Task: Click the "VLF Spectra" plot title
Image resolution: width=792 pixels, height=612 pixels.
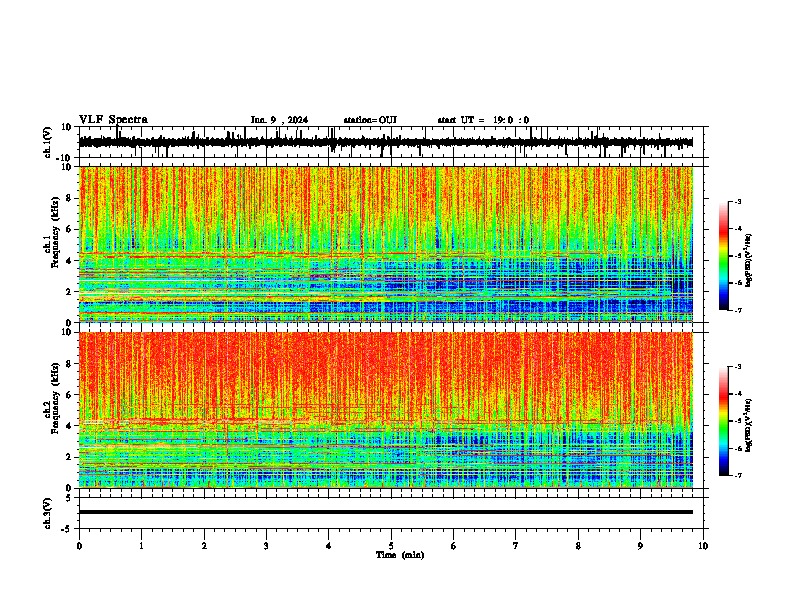Action: click(113, 120)
